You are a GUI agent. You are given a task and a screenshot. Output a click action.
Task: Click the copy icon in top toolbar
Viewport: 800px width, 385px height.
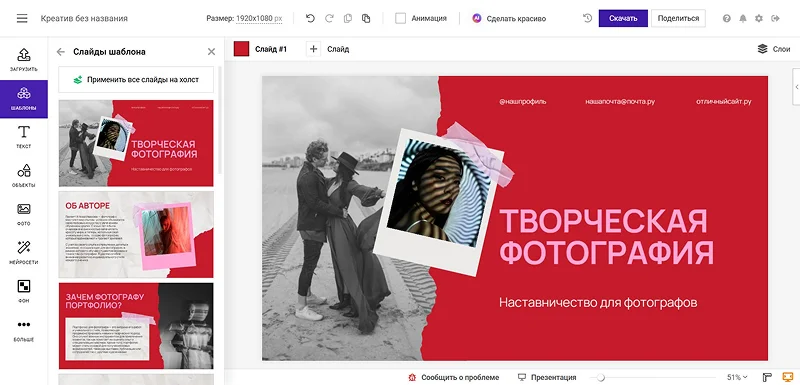click(348, 18)
